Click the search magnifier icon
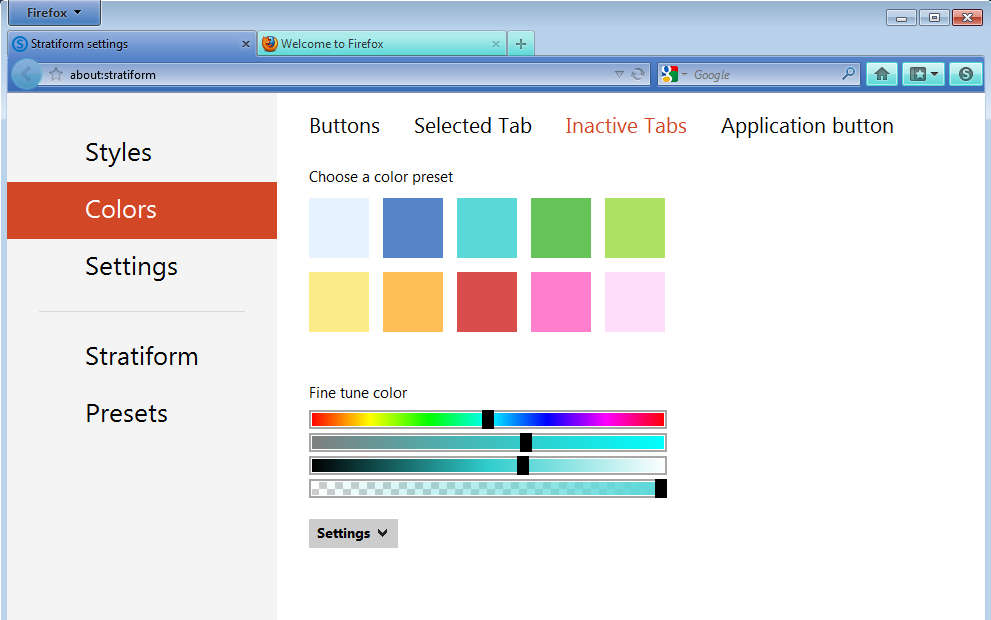The image size is (991, 620). [x=848, y=74]
